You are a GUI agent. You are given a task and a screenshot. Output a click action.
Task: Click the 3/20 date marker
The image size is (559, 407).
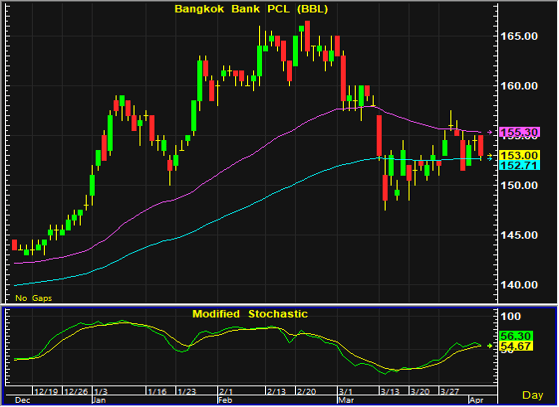click(x=420, y=391)
